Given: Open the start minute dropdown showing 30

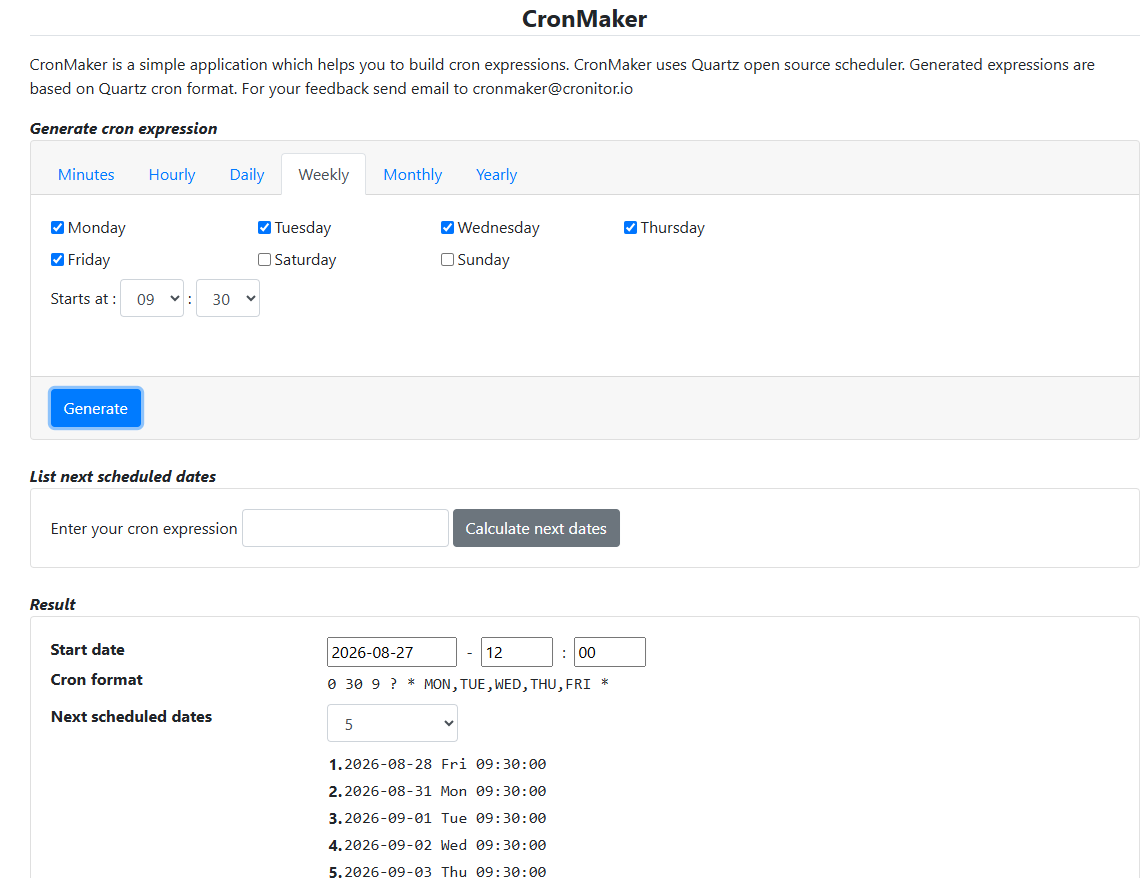Looking at the screenshot, I should point(228,299).
